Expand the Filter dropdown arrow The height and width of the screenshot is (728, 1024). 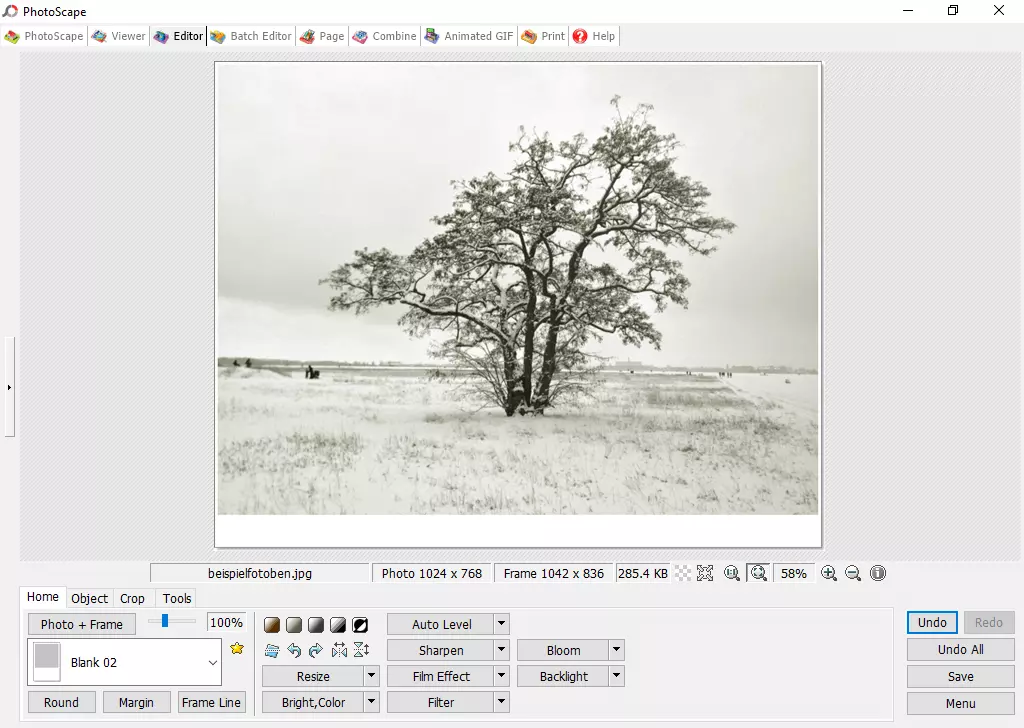coord(502,702)
